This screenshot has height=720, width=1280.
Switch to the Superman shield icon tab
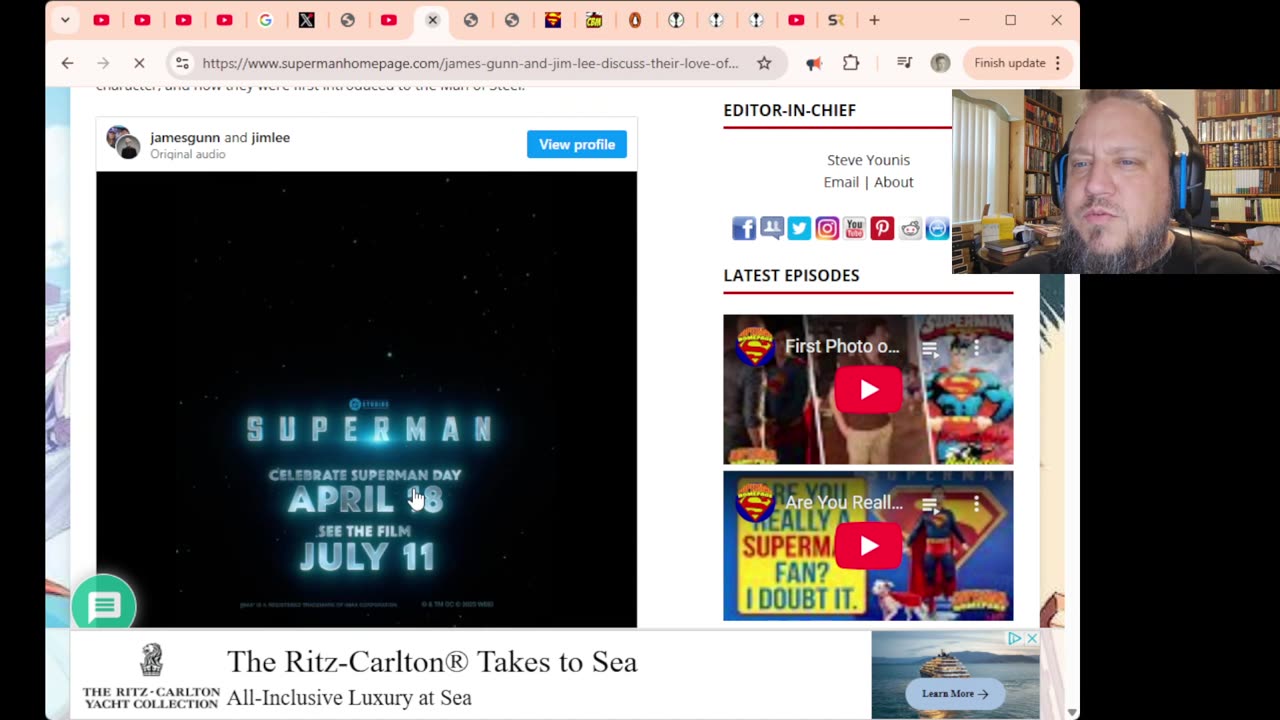[552, 20]
